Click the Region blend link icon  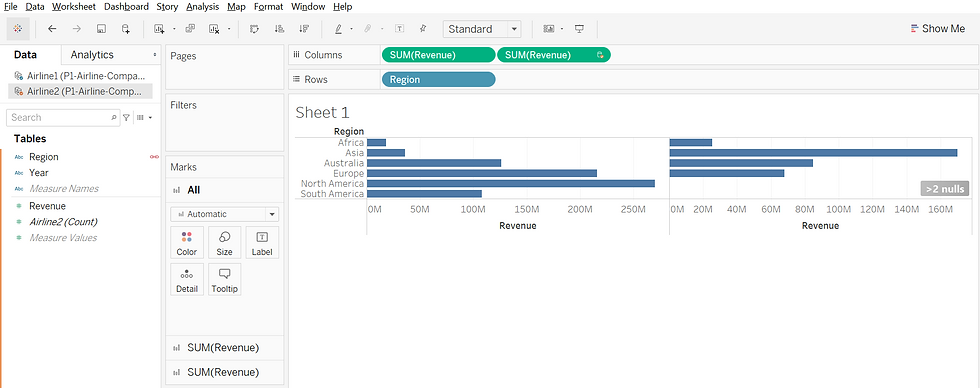pyautogui.click(x=154, y=157)
